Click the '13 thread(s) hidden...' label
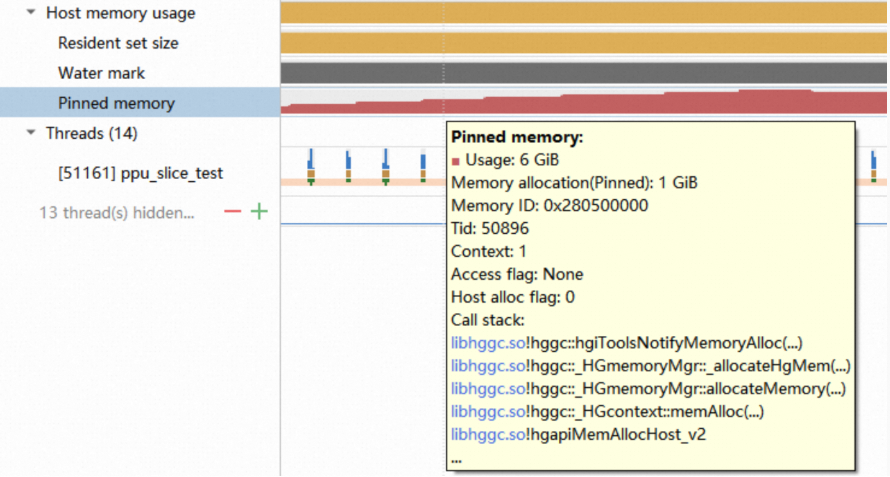The width and height of the screenshot is (890, 477). pyautogui.click(x=117, y=213)
